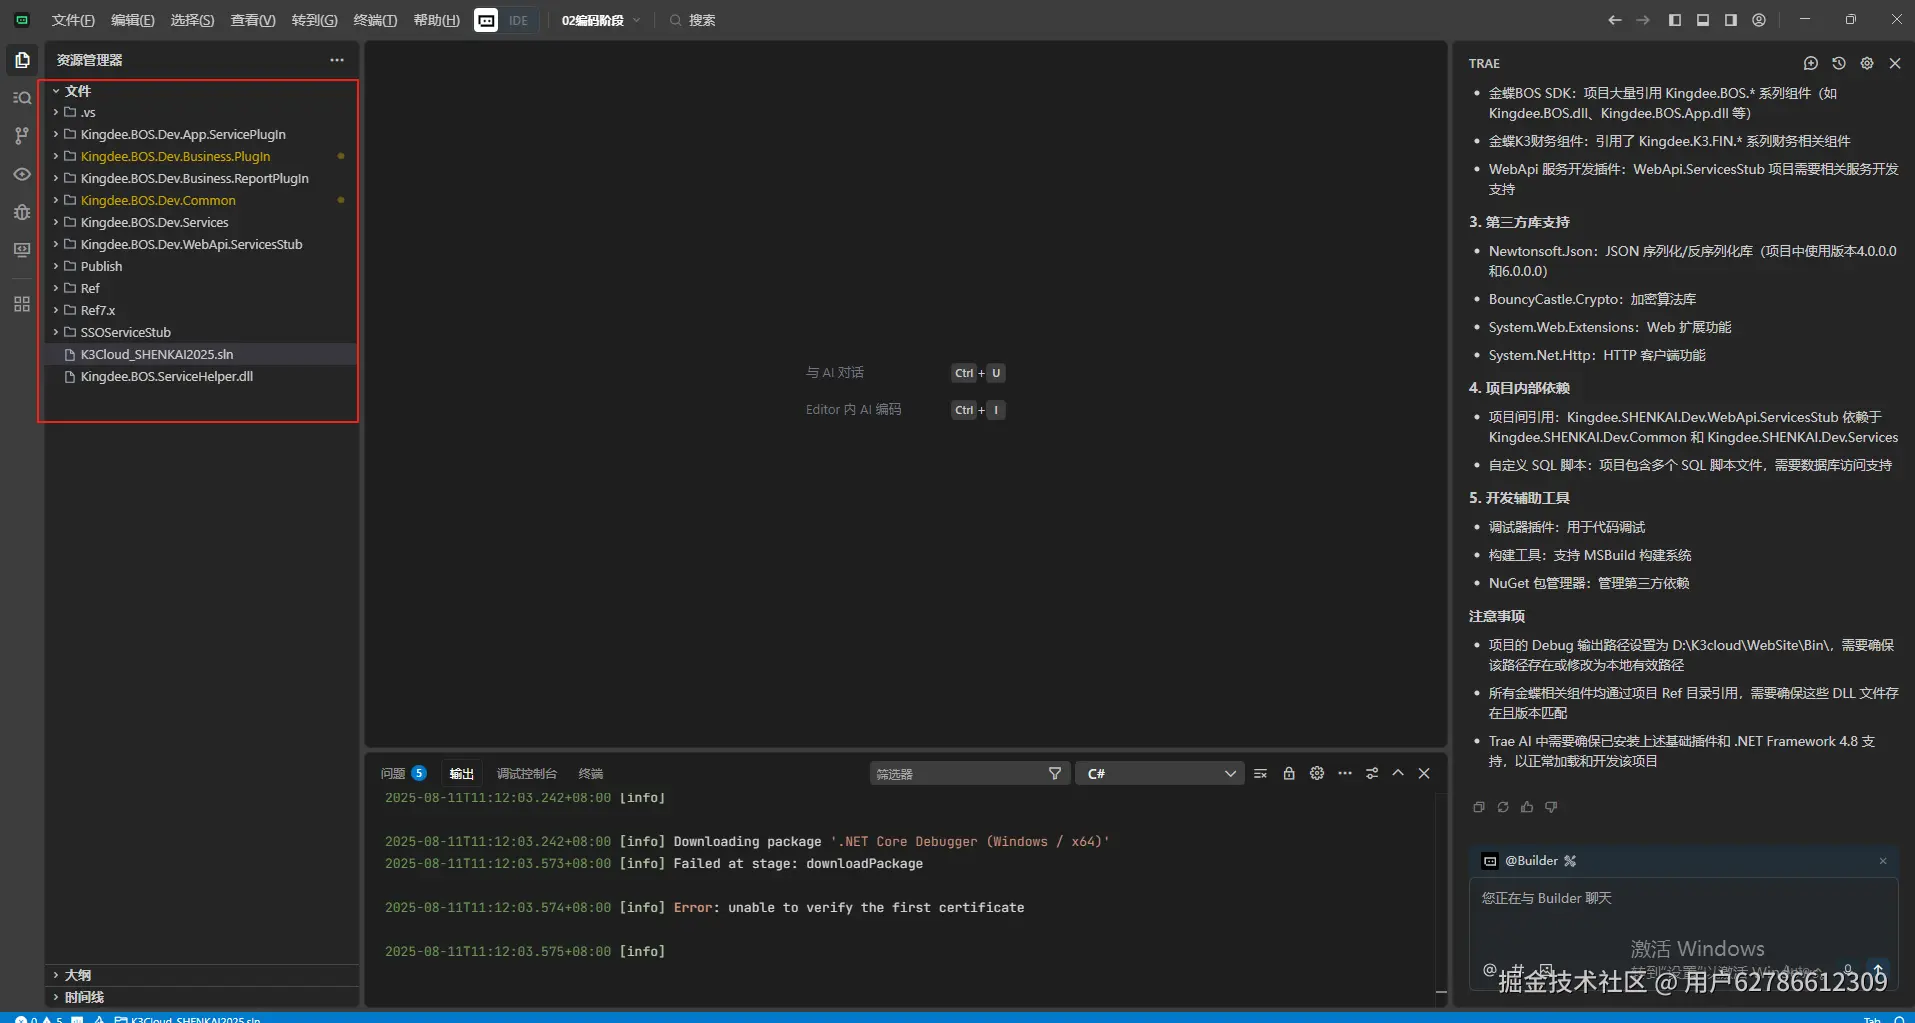Remove the @Builder agent tag
Image resolution: width=1915 pixels, height=1023 pixels.
pos(1883,861)
